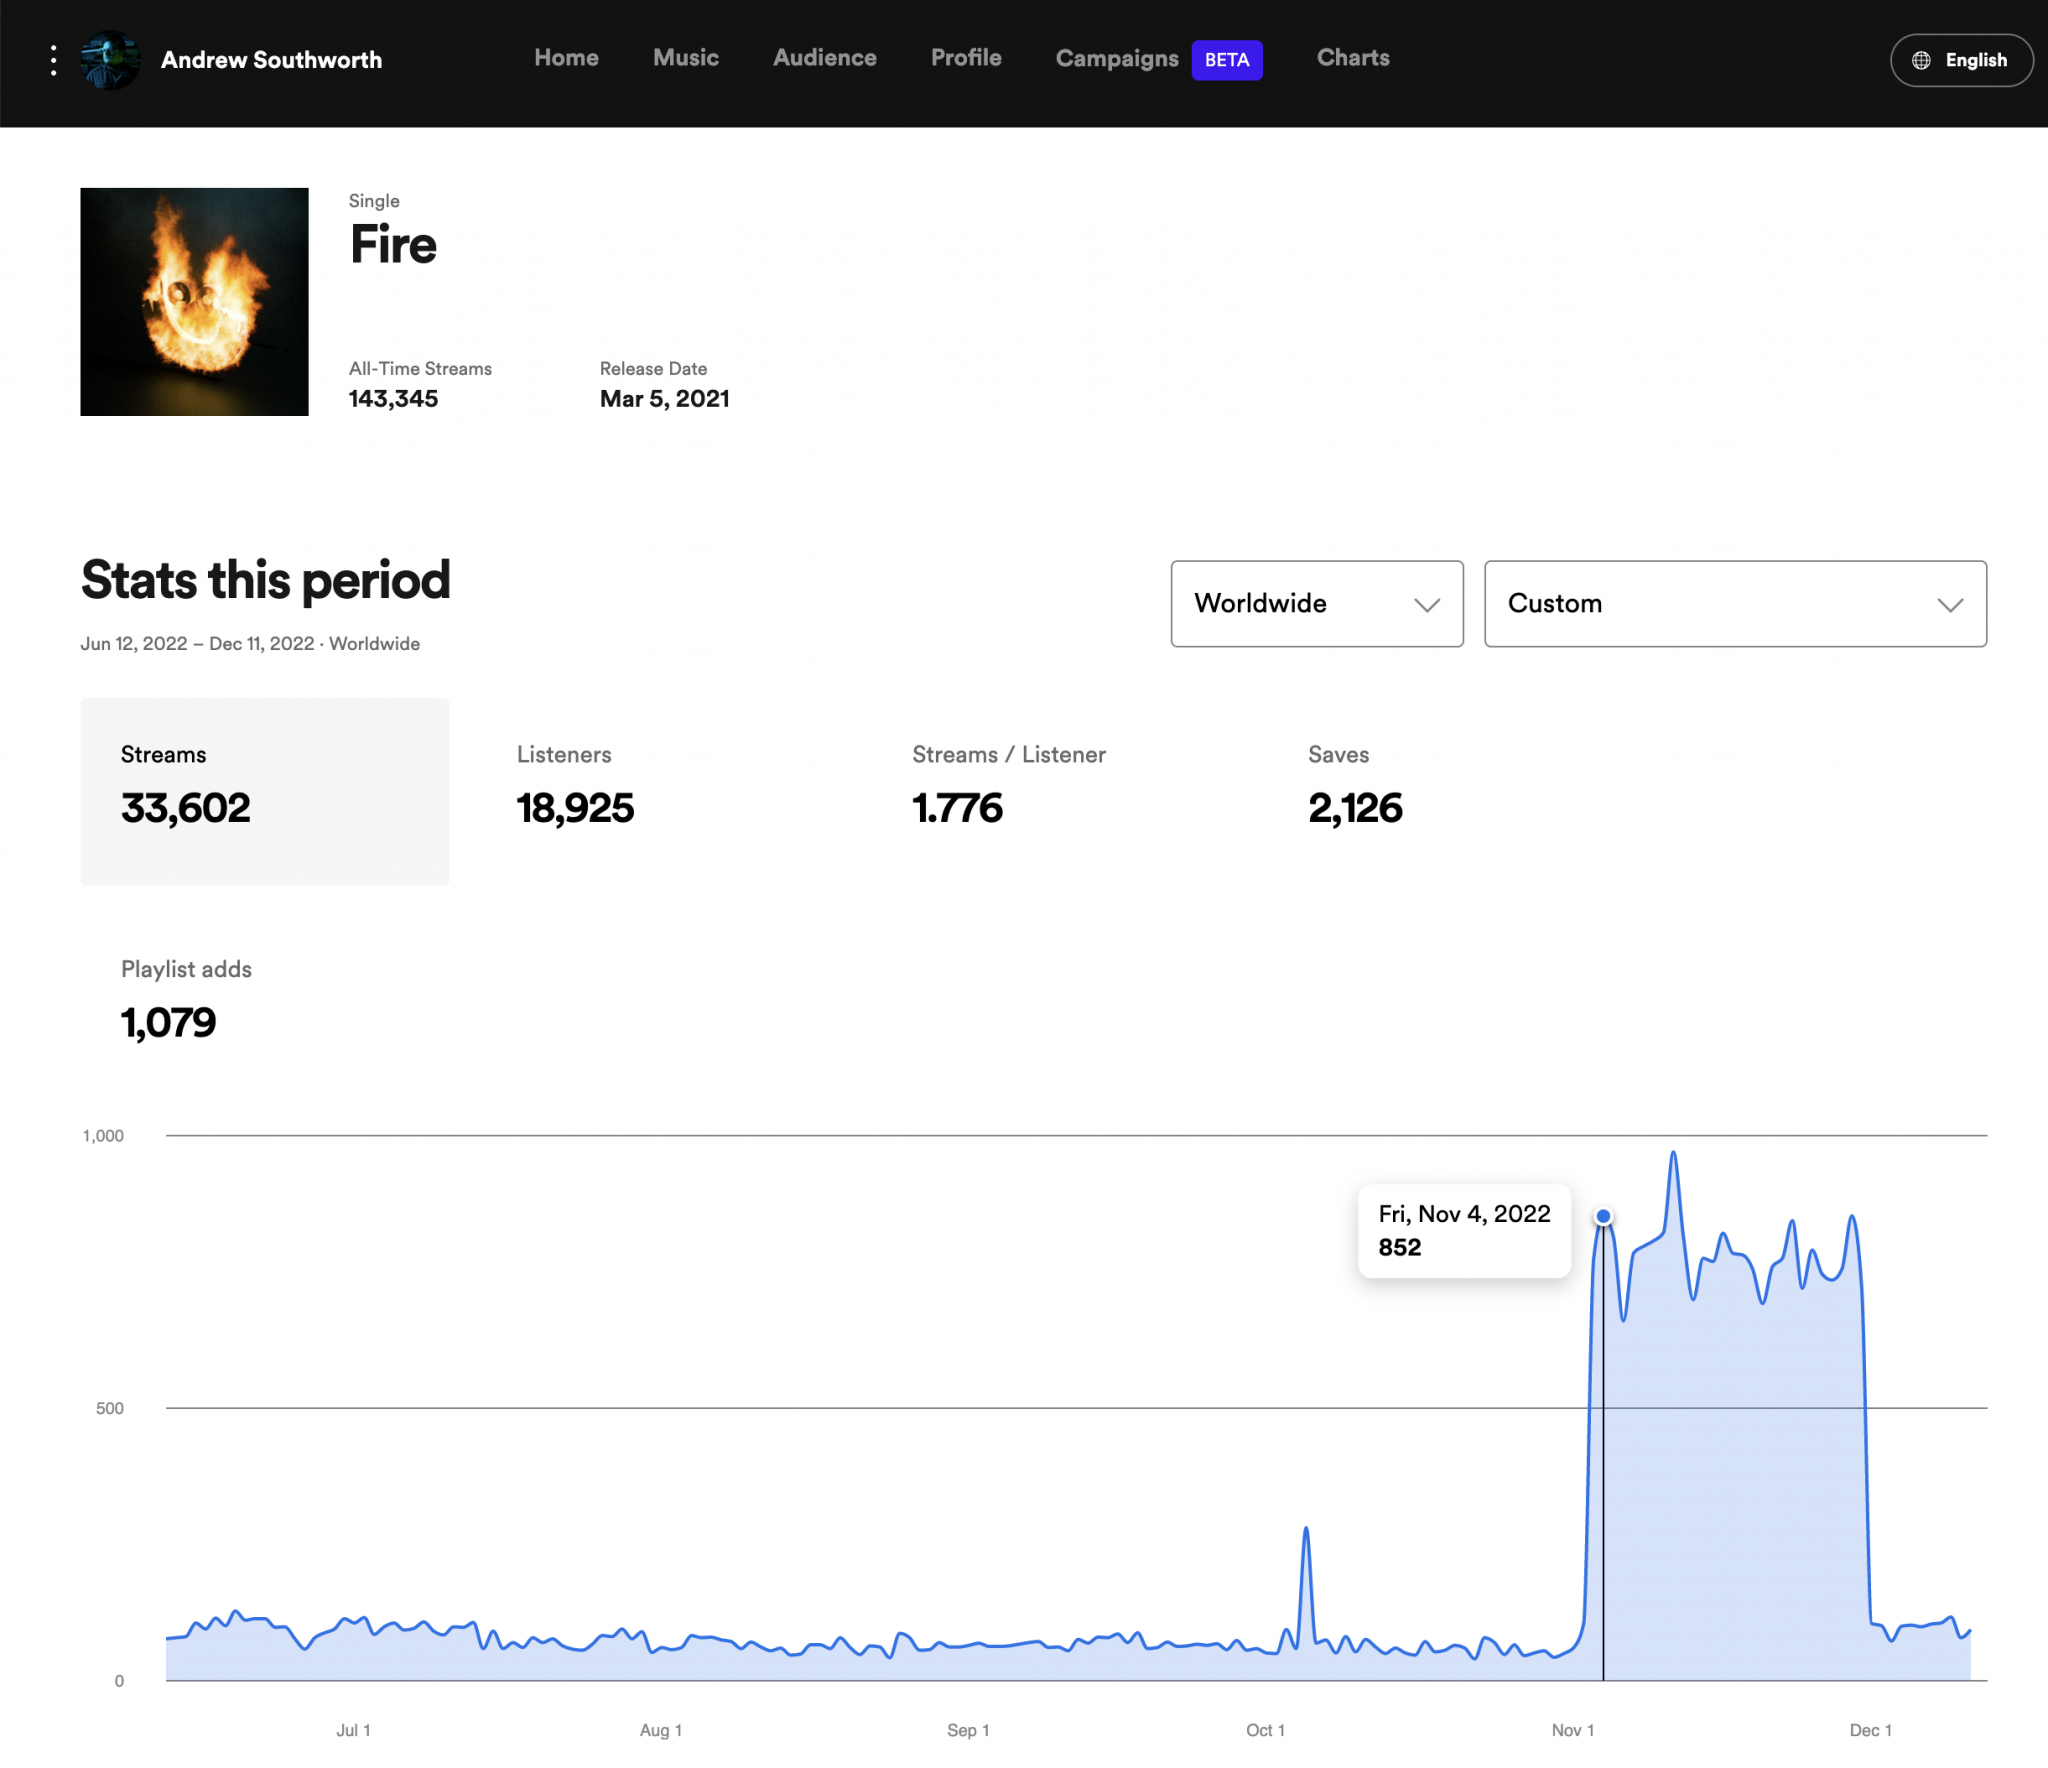The height and width of the screenshot is (1768, 2048).
Task: Click the date range Jun 12, 2022 – Dec 11, 2022
Action: 198,644
